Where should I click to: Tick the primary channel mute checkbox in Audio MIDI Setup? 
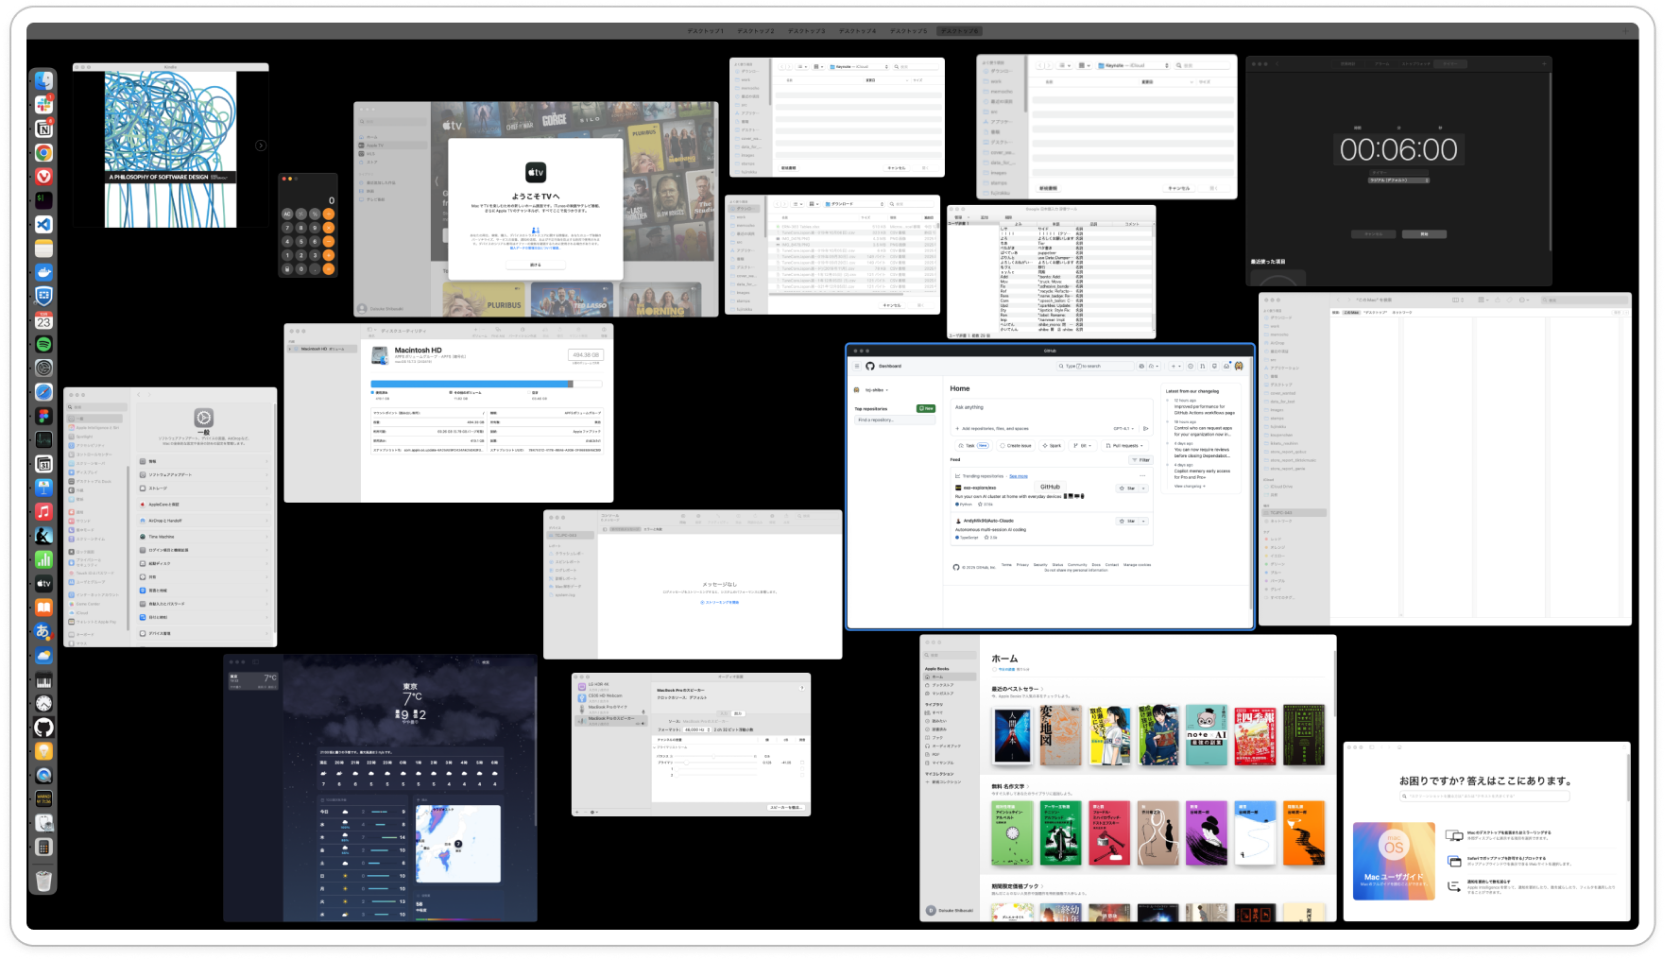tap(802, 763)
